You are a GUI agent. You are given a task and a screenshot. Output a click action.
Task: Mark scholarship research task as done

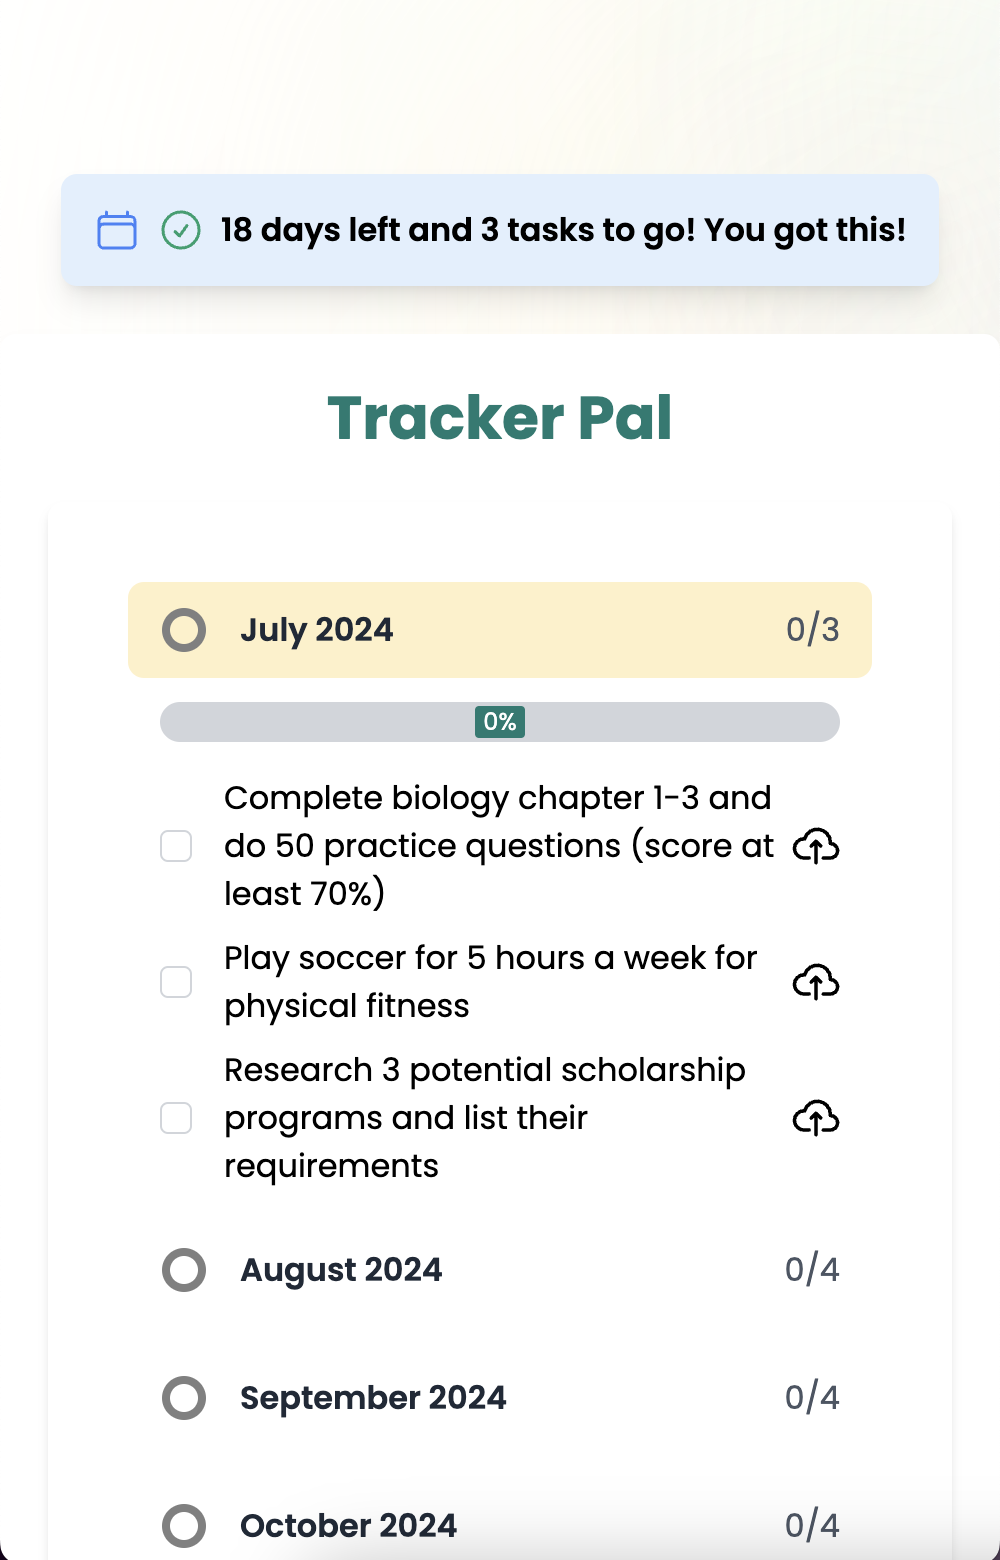coord(176,1118)
